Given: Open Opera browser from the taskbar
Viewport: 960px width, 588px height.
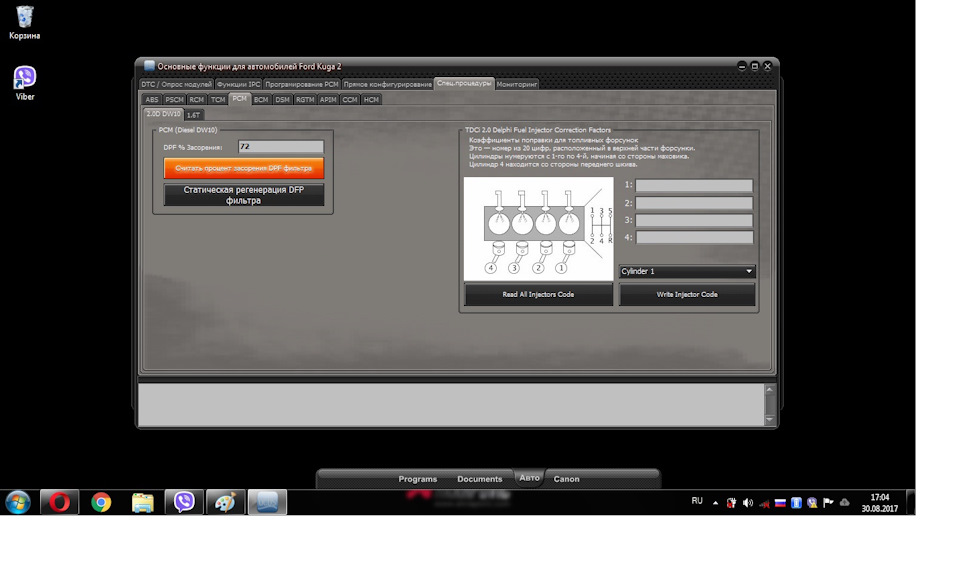Looking at the screenshot, I should 59,502.
